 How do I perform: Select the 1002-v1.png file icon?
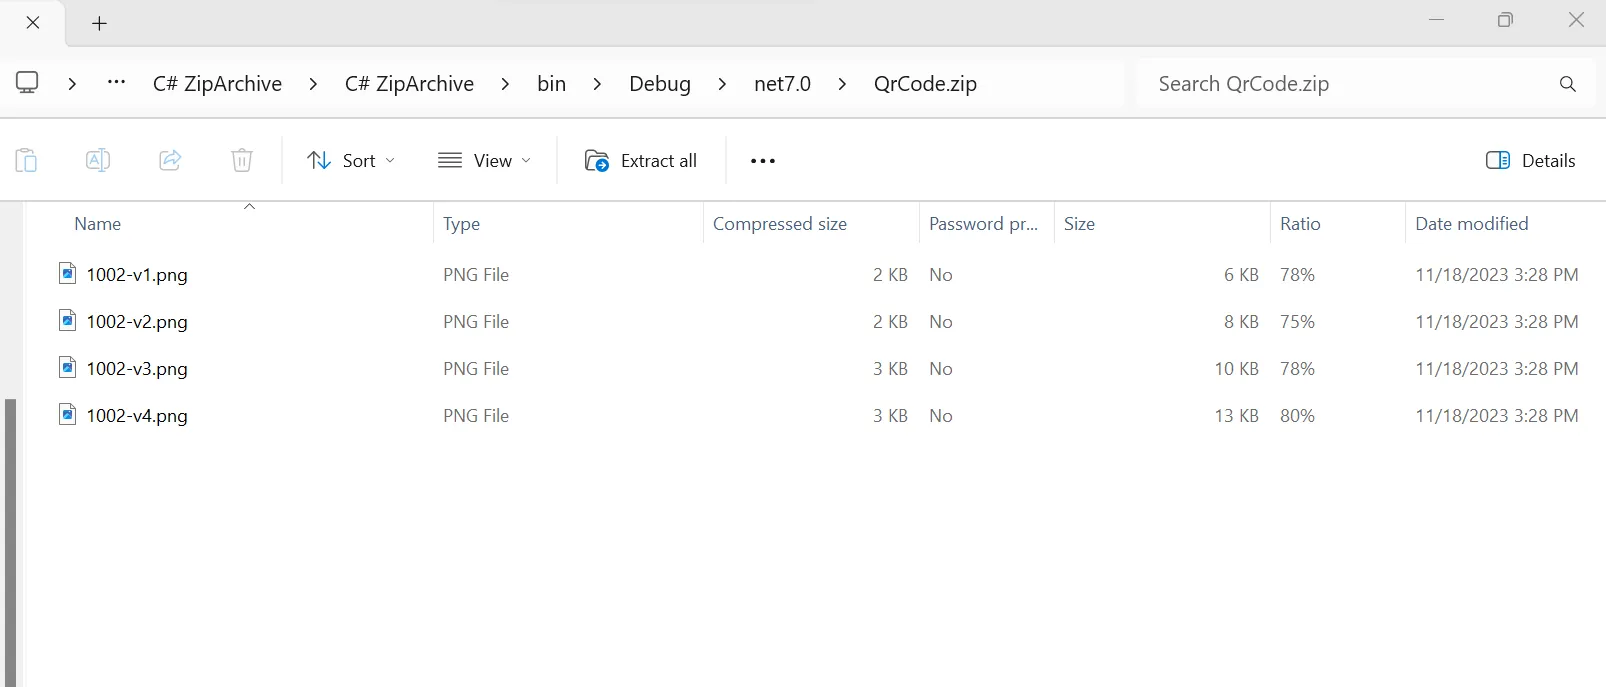pyautogui.click(x=67, y=274)
